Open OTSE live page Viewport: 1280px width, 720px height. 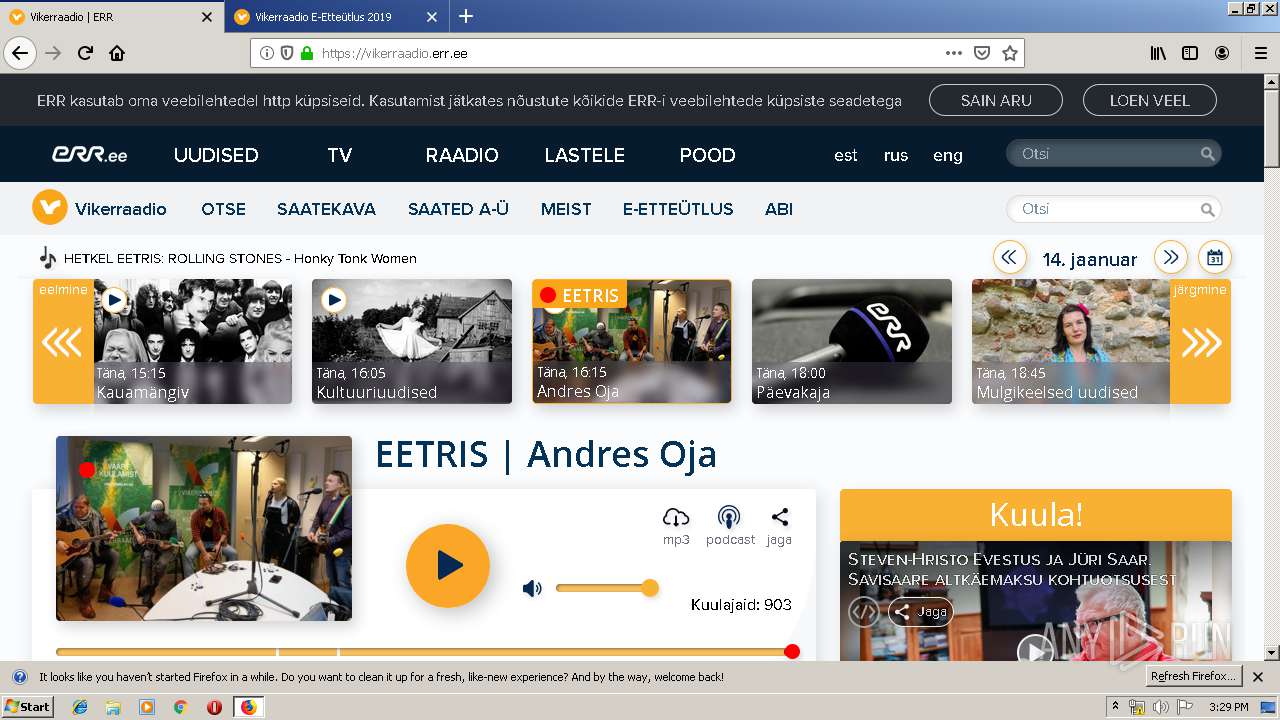223,209
